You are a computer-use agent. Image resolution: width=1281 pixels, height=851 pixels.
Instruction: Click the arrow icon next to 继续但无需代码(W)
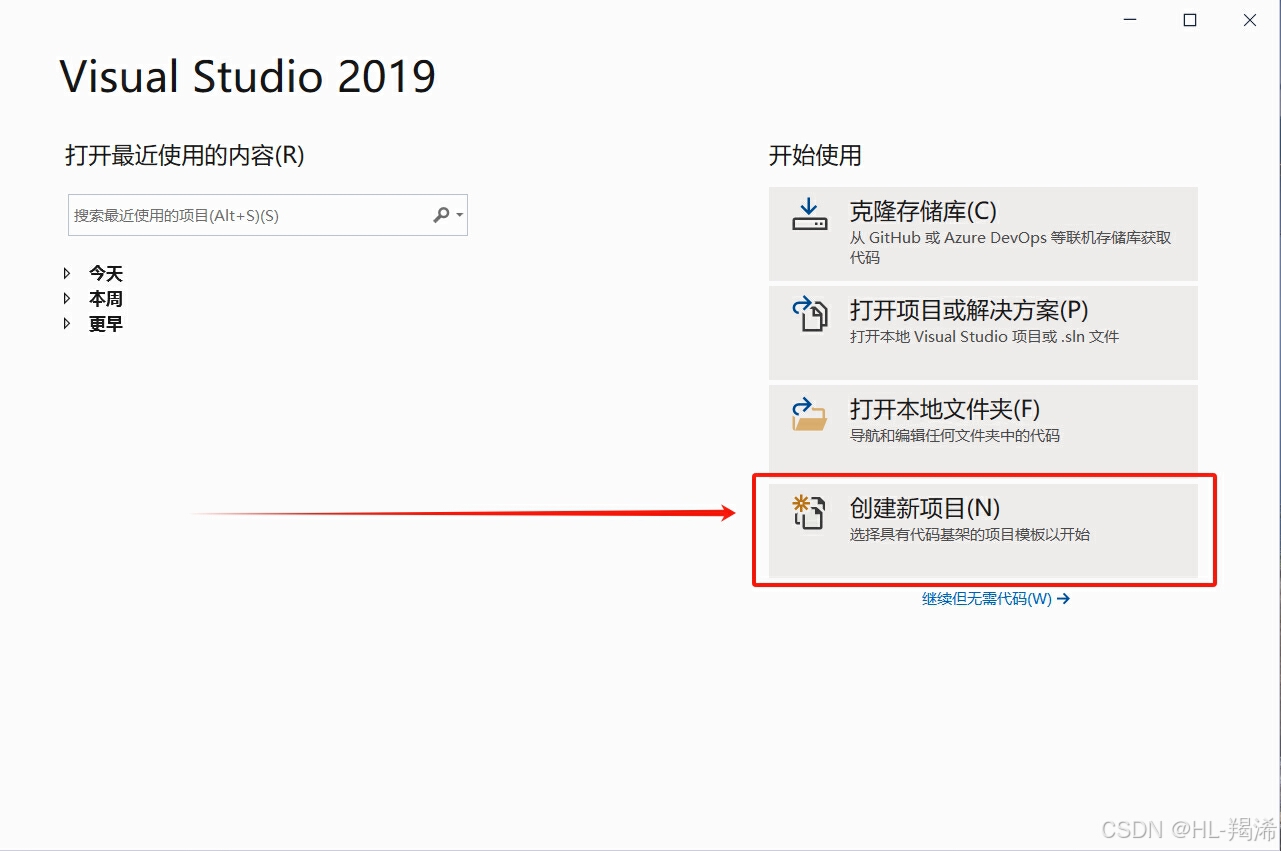(x=1063, y=598)
